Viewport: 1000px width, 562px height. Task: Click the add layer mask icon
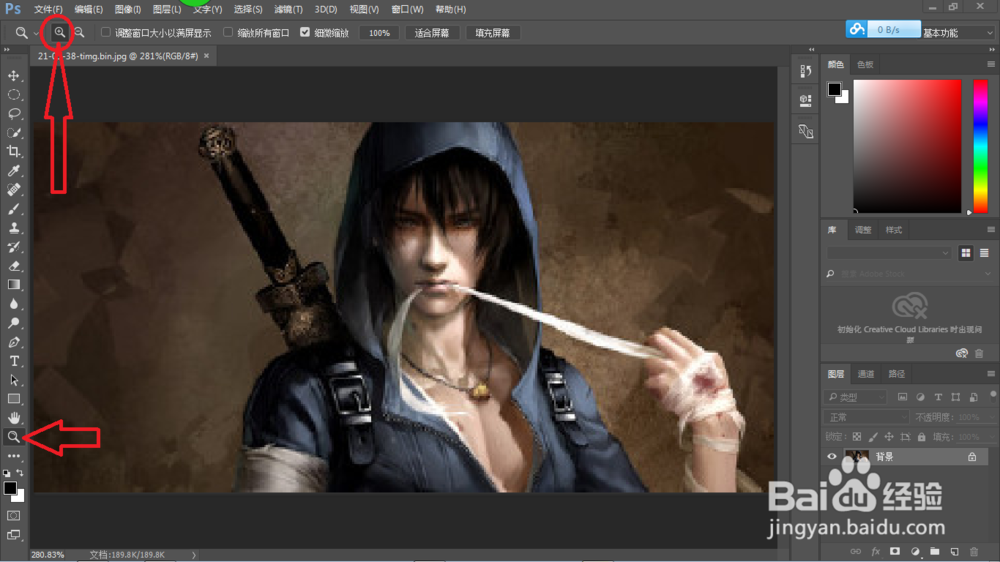(895, 551)
